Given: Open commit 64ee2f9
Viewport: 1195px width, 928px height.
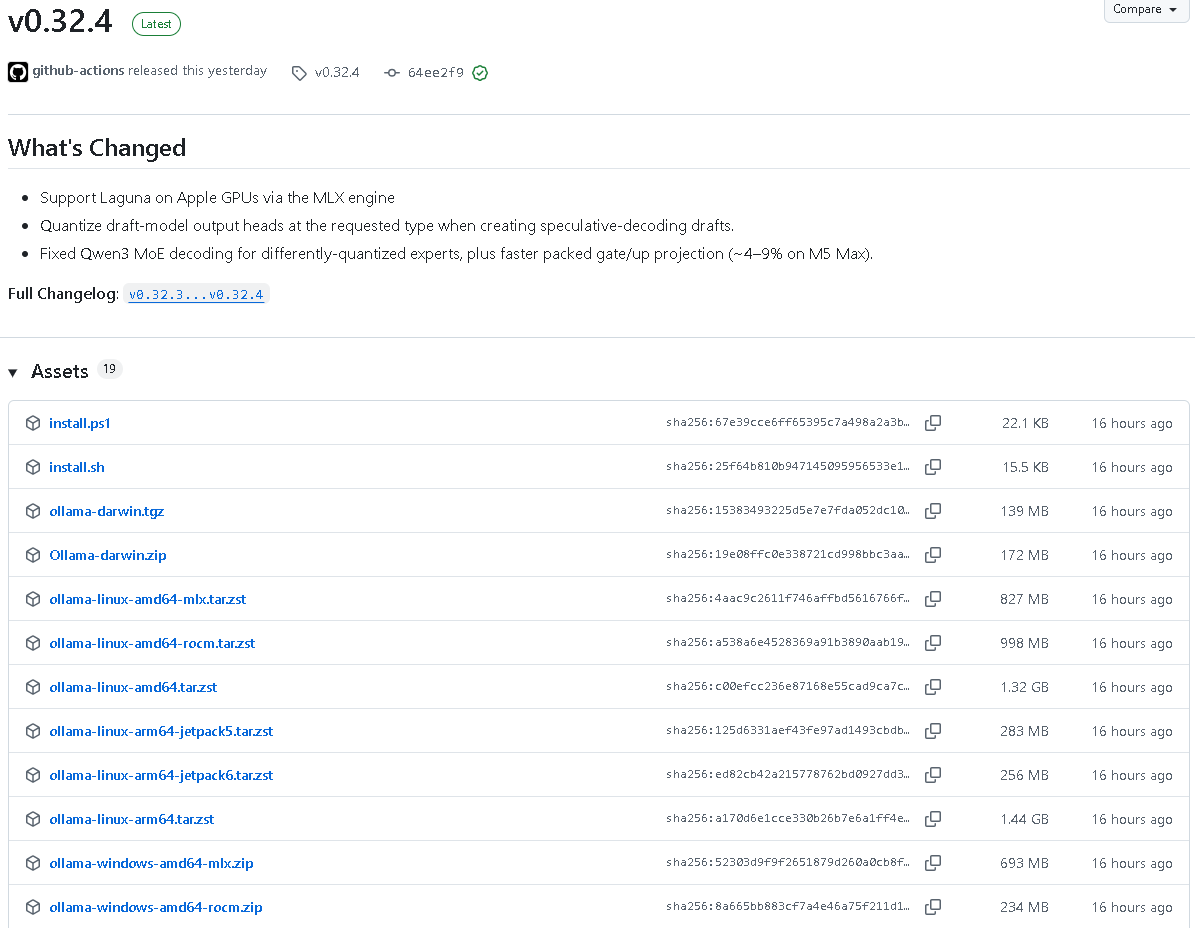Looking at the screenshot, I should click(x=436, y=72).
